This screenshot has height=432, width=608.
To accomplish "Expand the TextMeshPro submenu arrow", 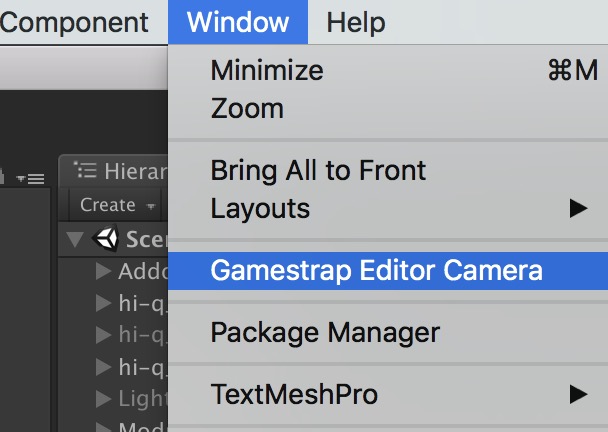I will pyautogui.click(x=578, y=394).
